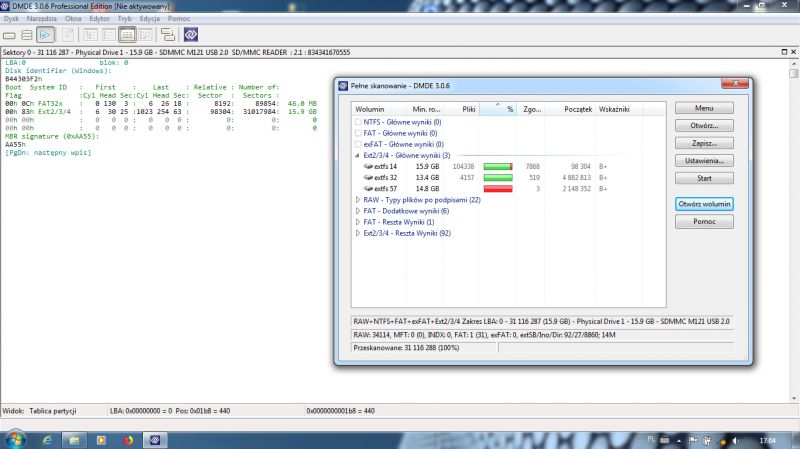
Task: Open Ustawienia... scan settings
Action: pyautogui.click(x=704, y=161)
